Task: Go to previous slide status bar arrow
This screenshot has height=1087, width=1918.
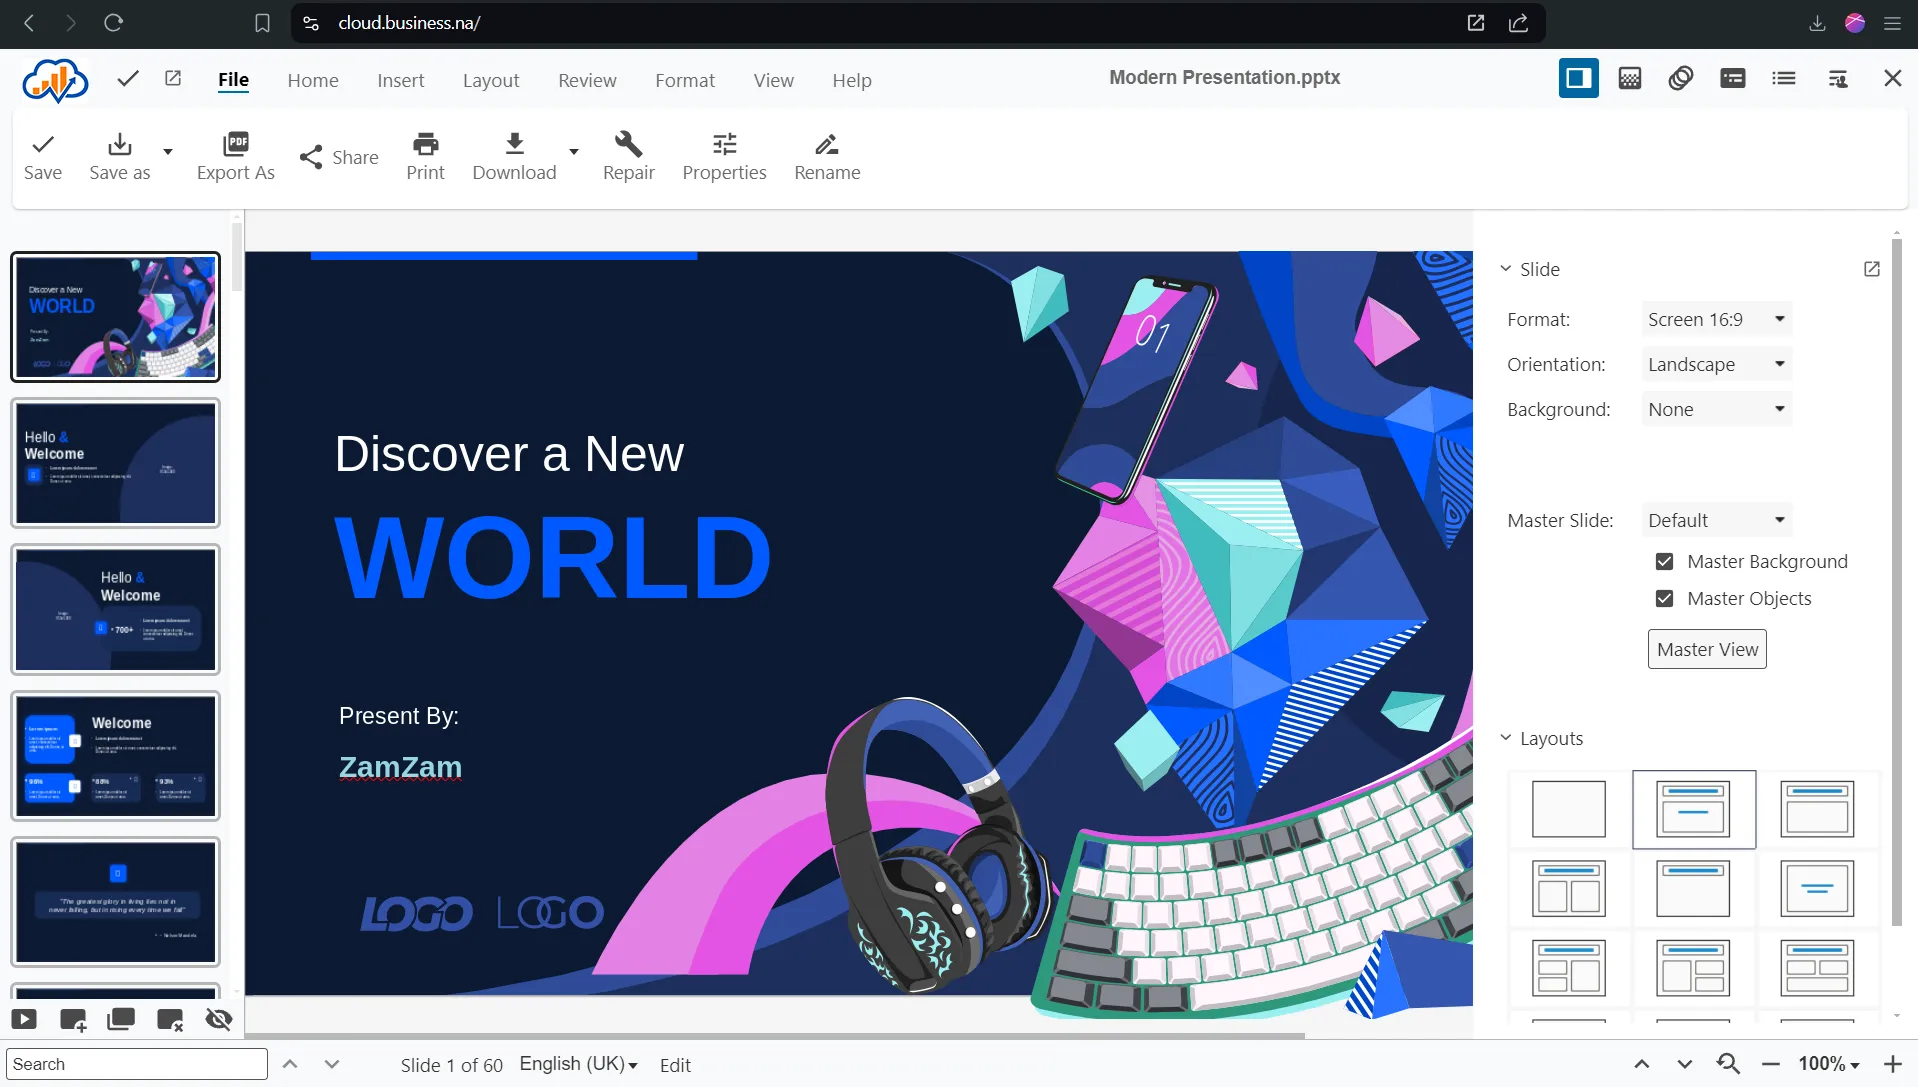Action: [1642, 1064]
